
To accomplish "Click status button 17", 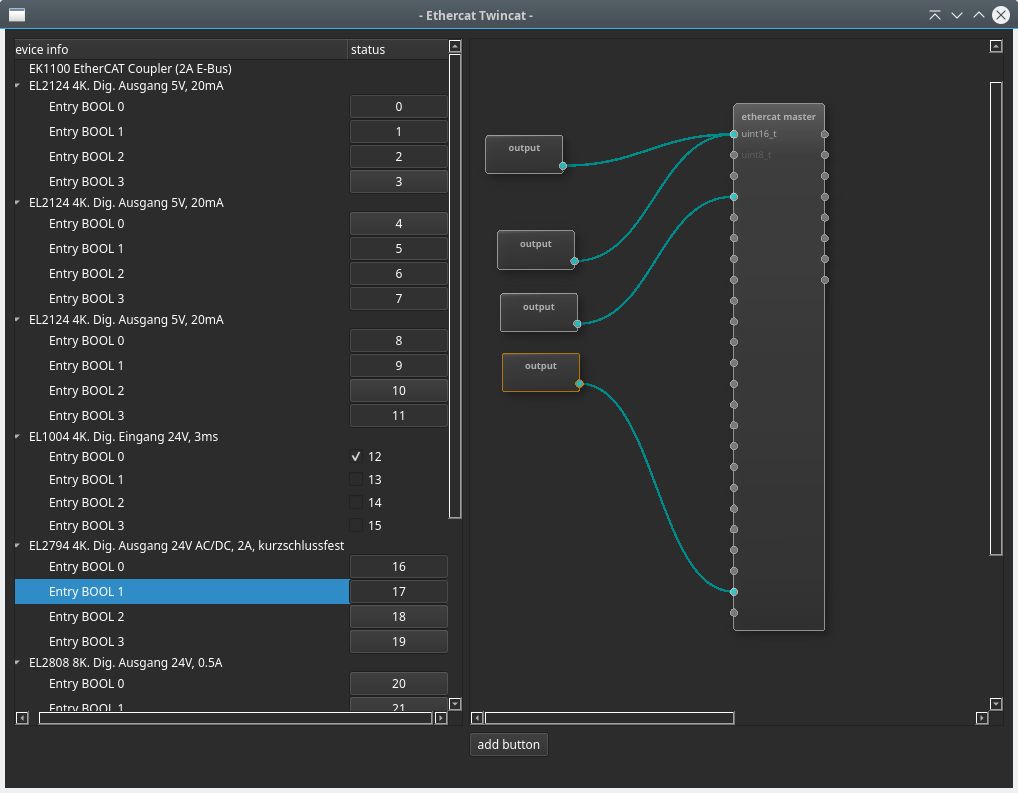I will pyautogui.click(x=399, y=592).
